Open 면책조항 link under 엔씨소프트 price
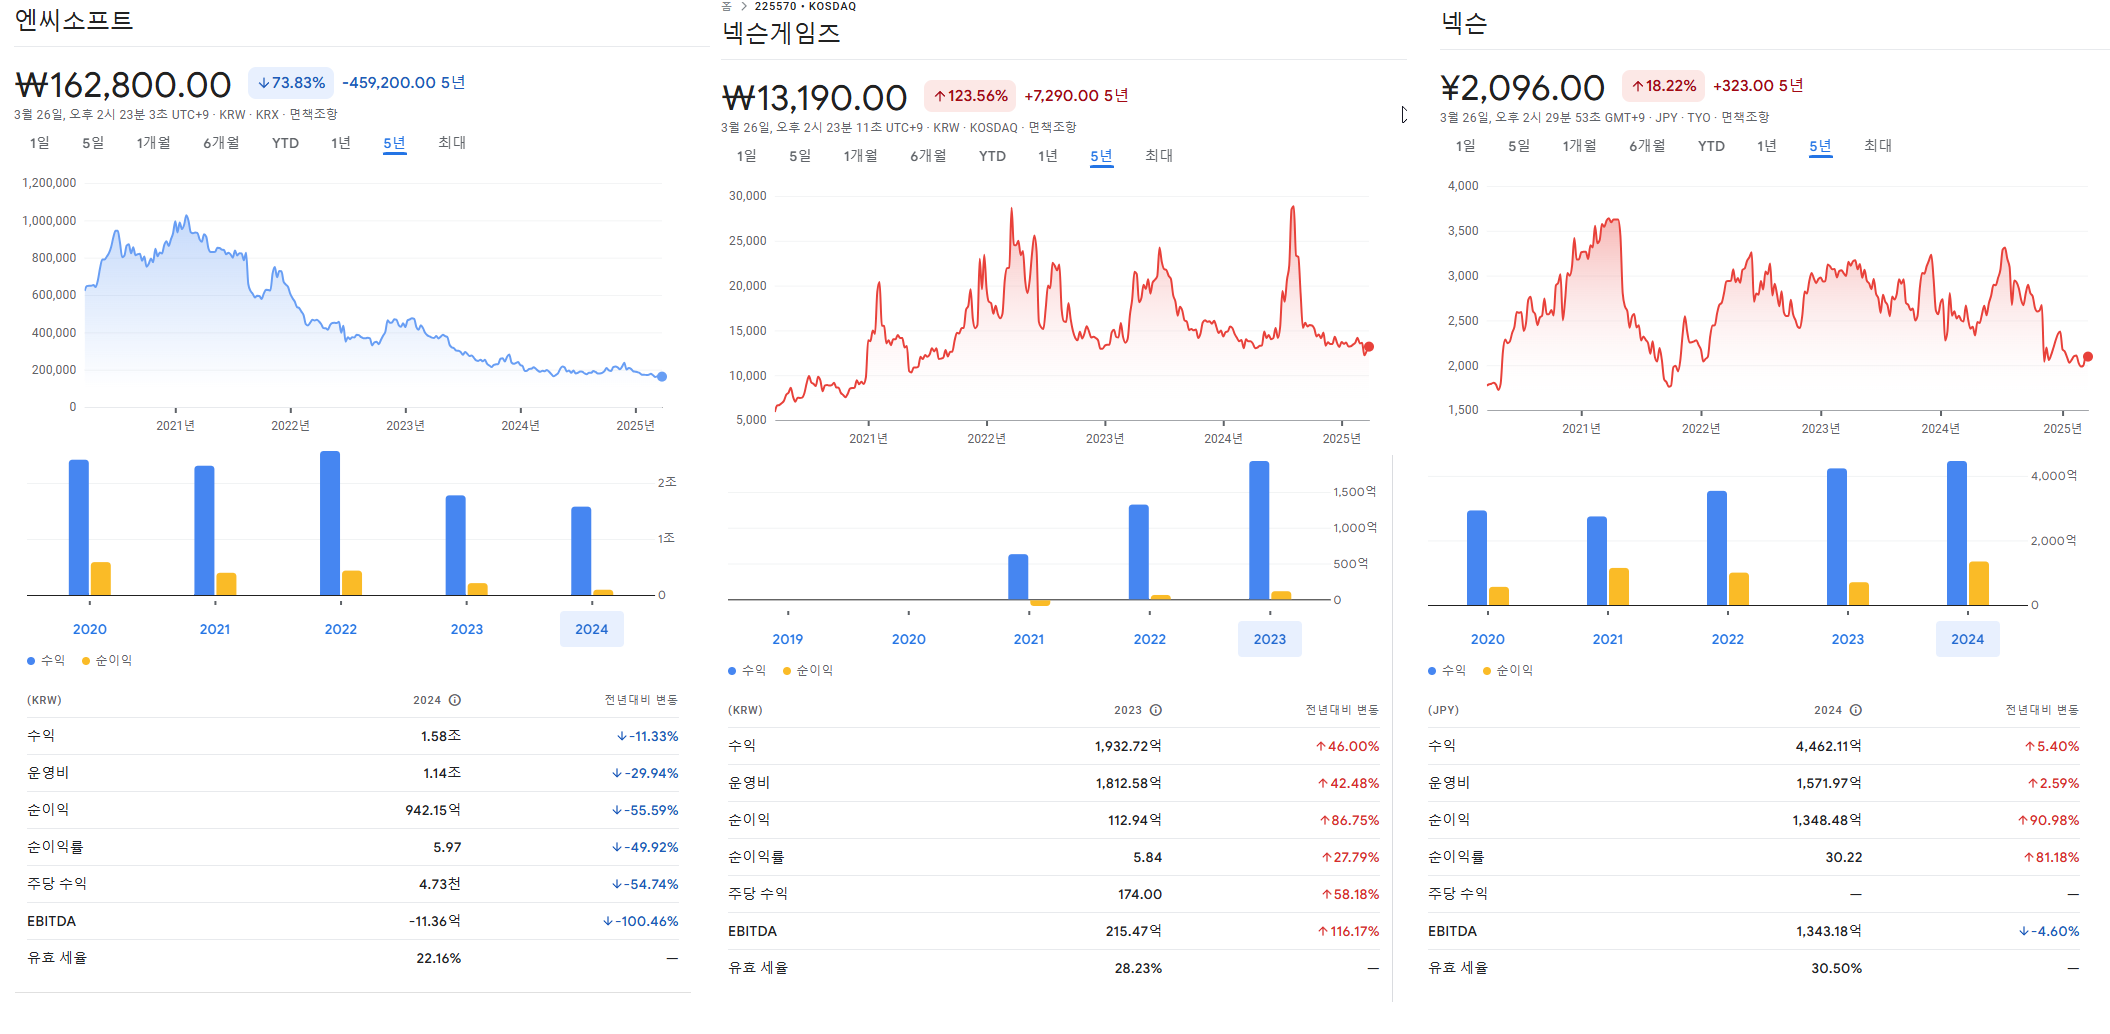Screen dimensions: 2110x1034 point(313,115)
